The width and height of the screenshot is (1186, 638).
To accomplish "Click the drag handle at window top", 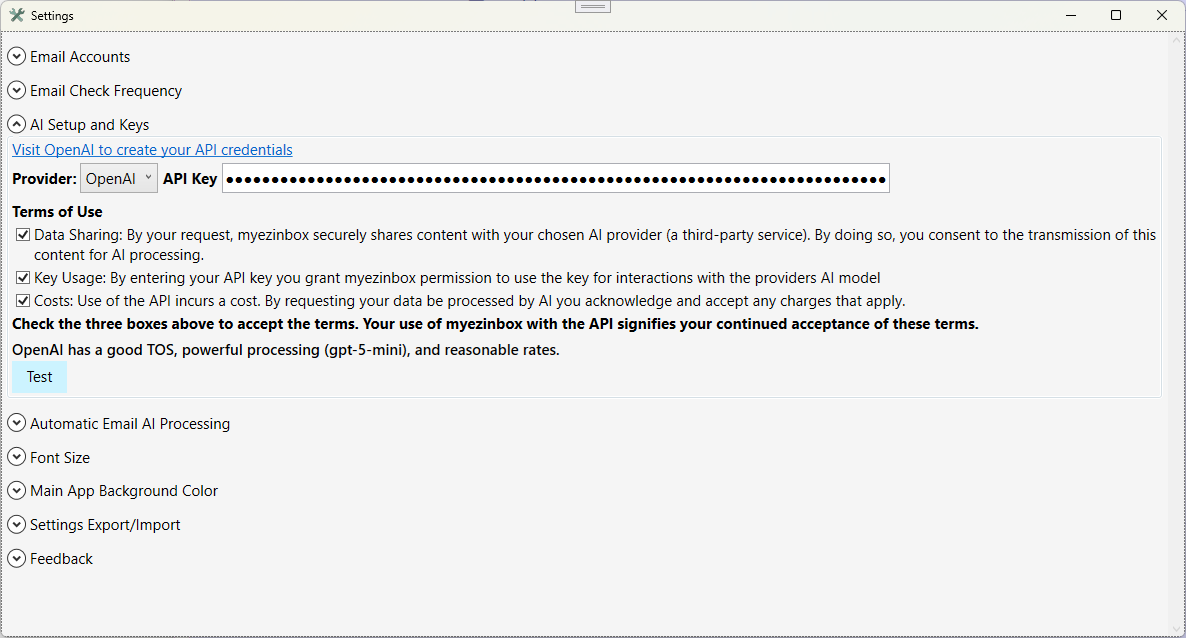I will pyautogui.click(x=593, y=6).
